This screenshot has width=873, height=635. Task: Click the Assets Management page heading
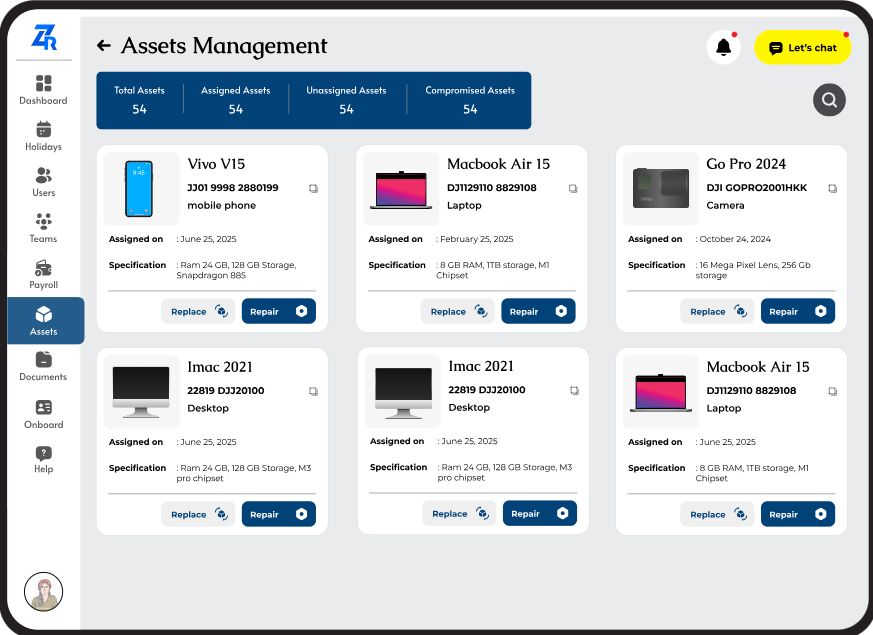224,46
